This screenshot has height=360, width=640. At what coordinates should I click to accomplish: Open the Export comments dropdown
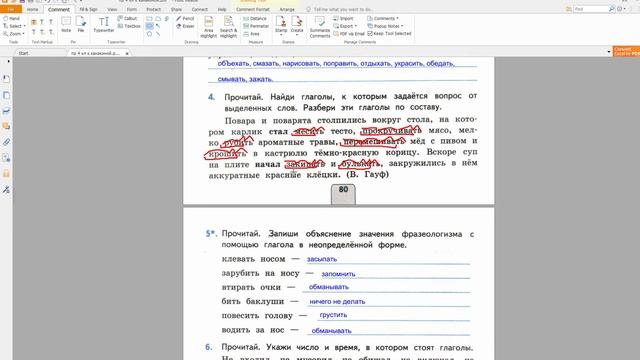[345, 26]
